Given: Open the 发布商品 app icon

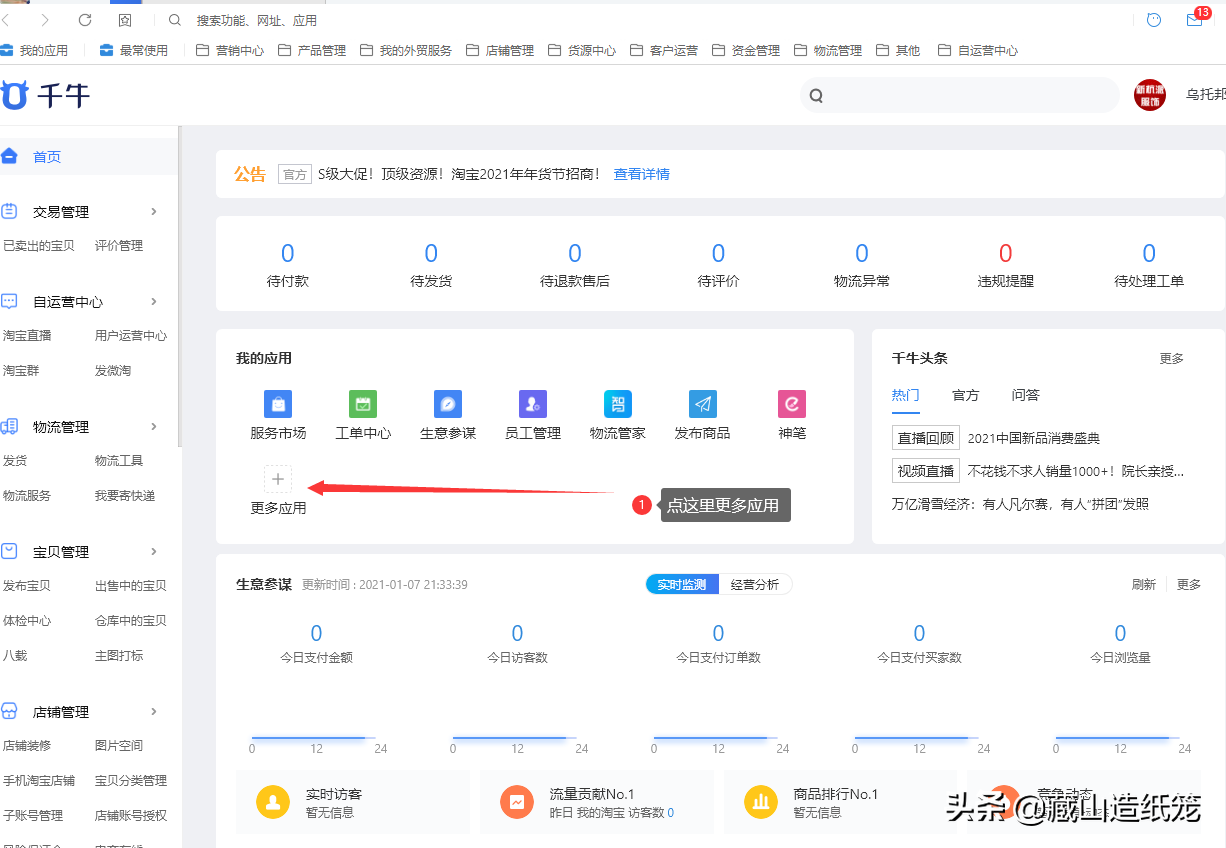Looking at the screenshot, I should [703, 404].
